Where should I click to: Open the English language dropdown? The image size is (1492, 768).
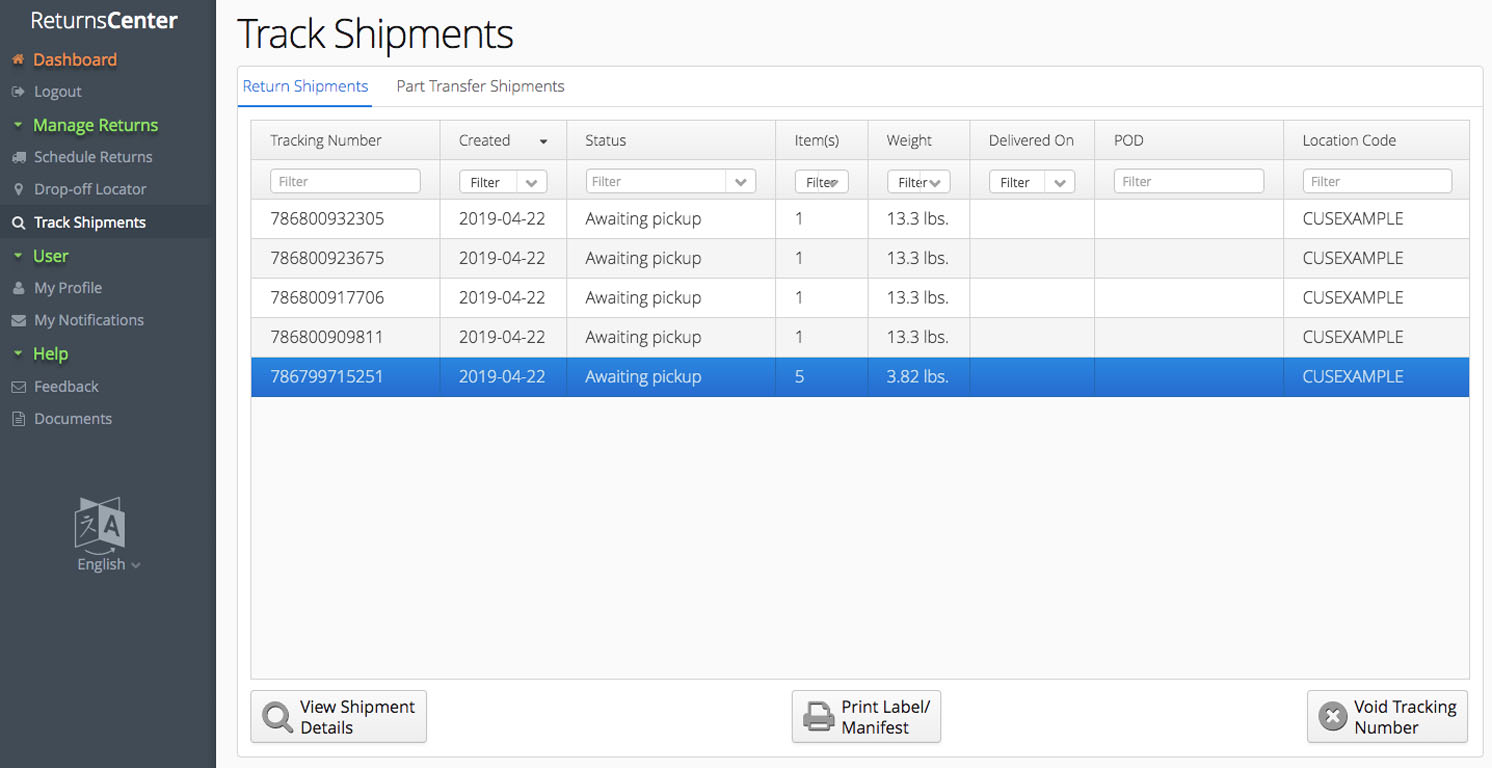(109, 565)
